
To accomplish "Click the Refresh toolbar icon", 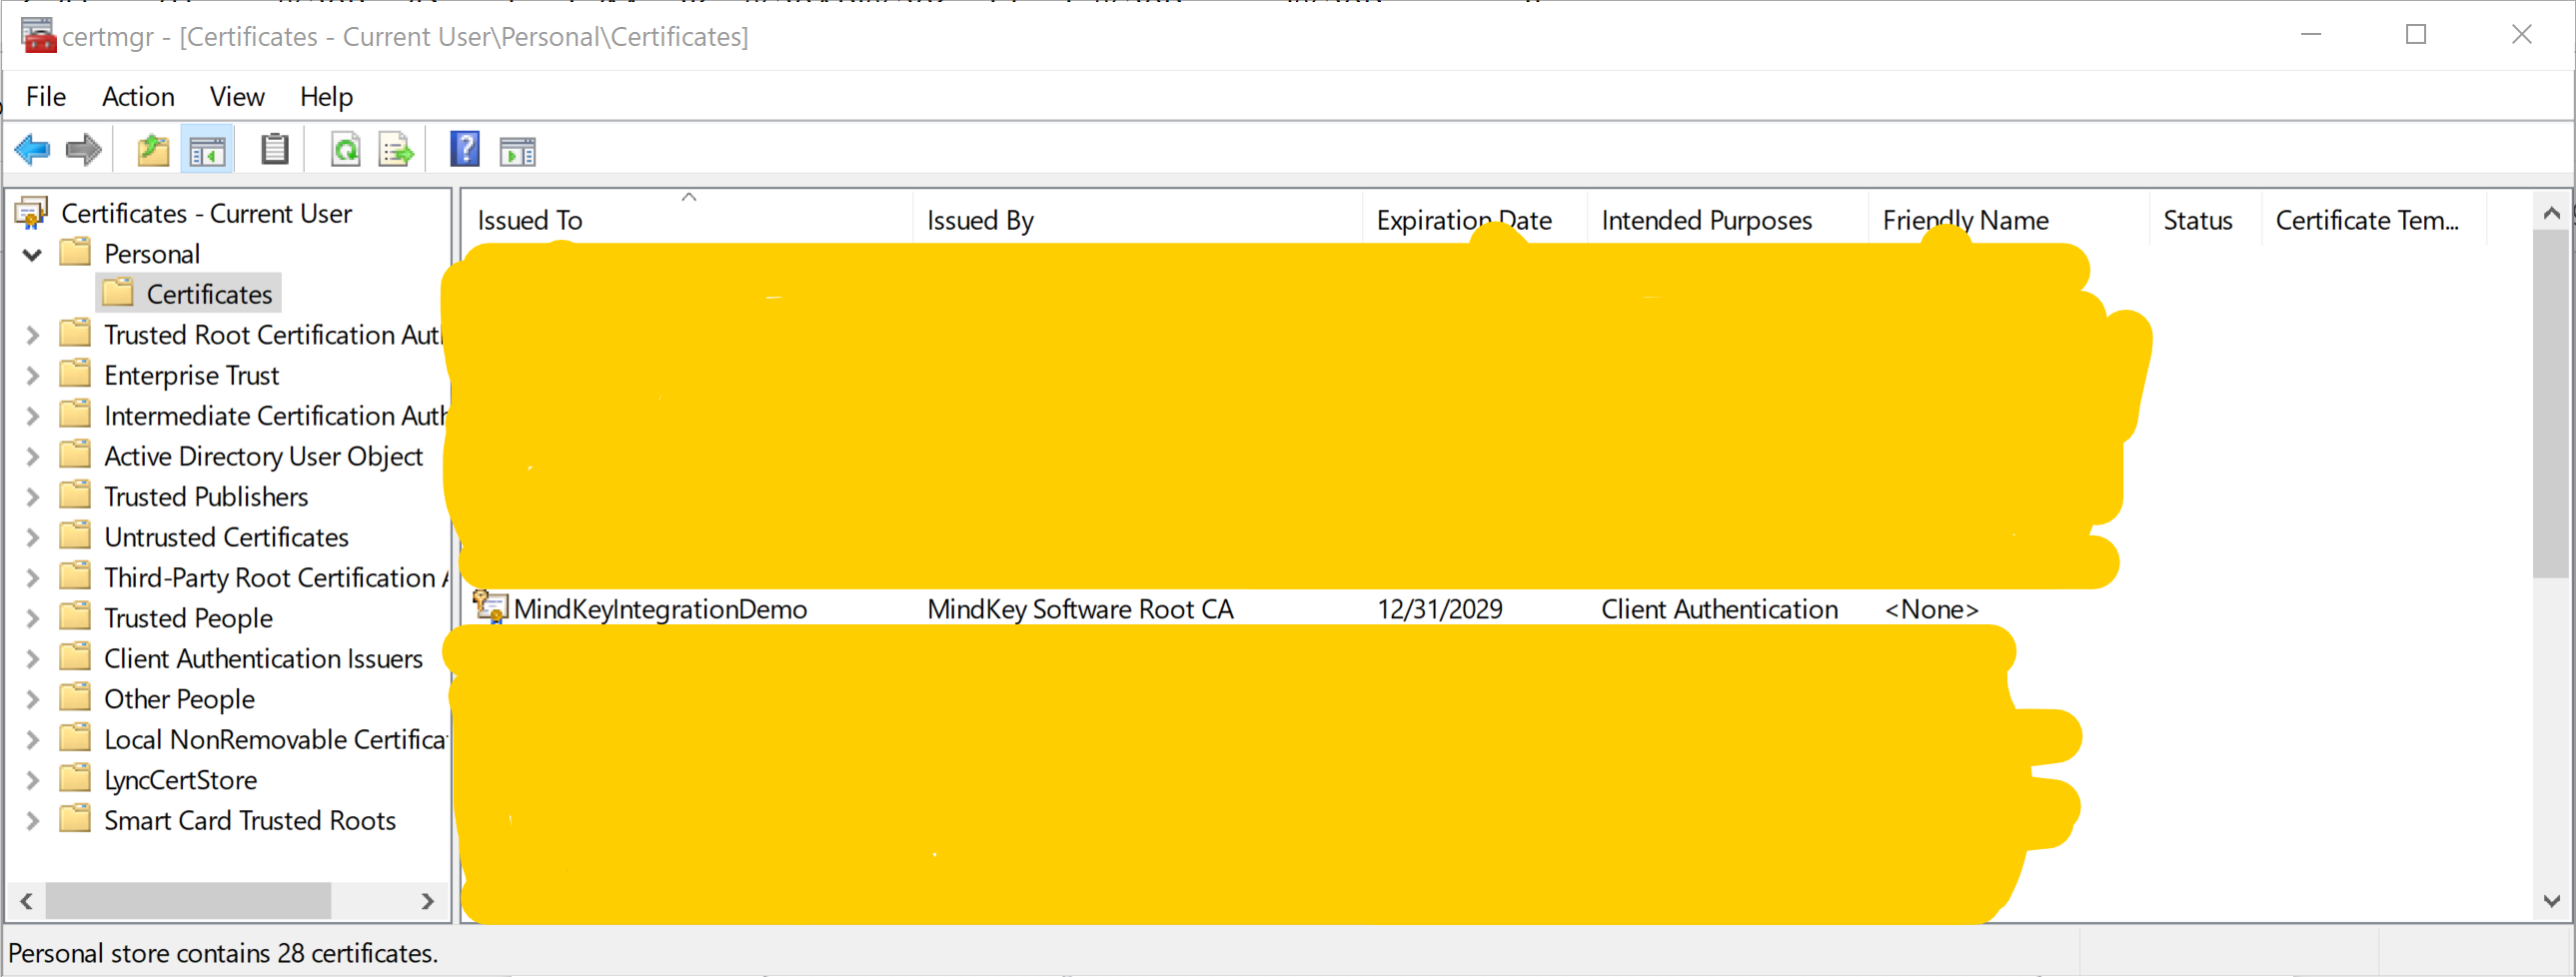I will point(345,151).
